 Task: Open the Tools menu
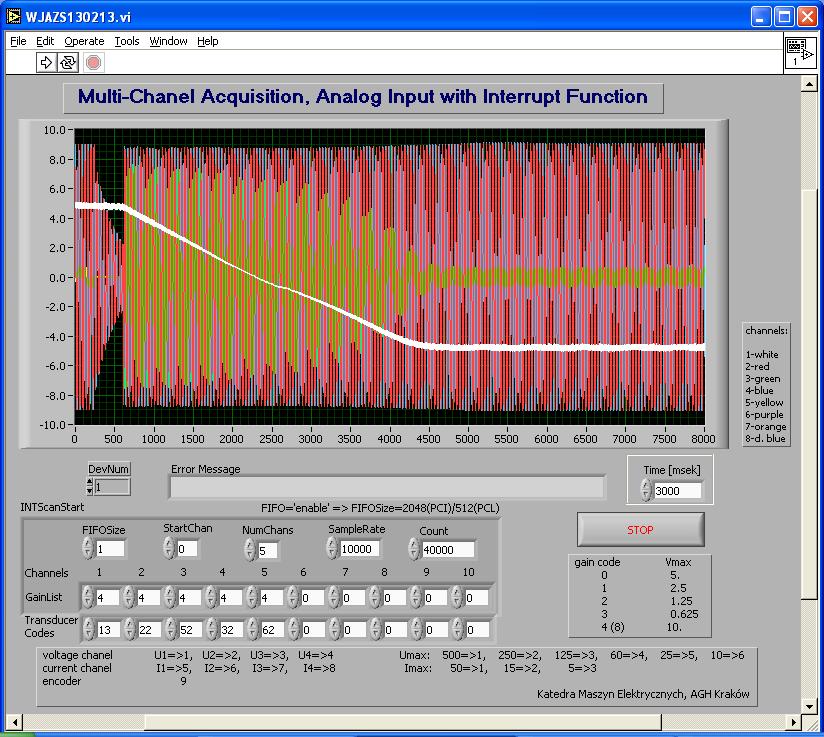[x=127, y=41]
